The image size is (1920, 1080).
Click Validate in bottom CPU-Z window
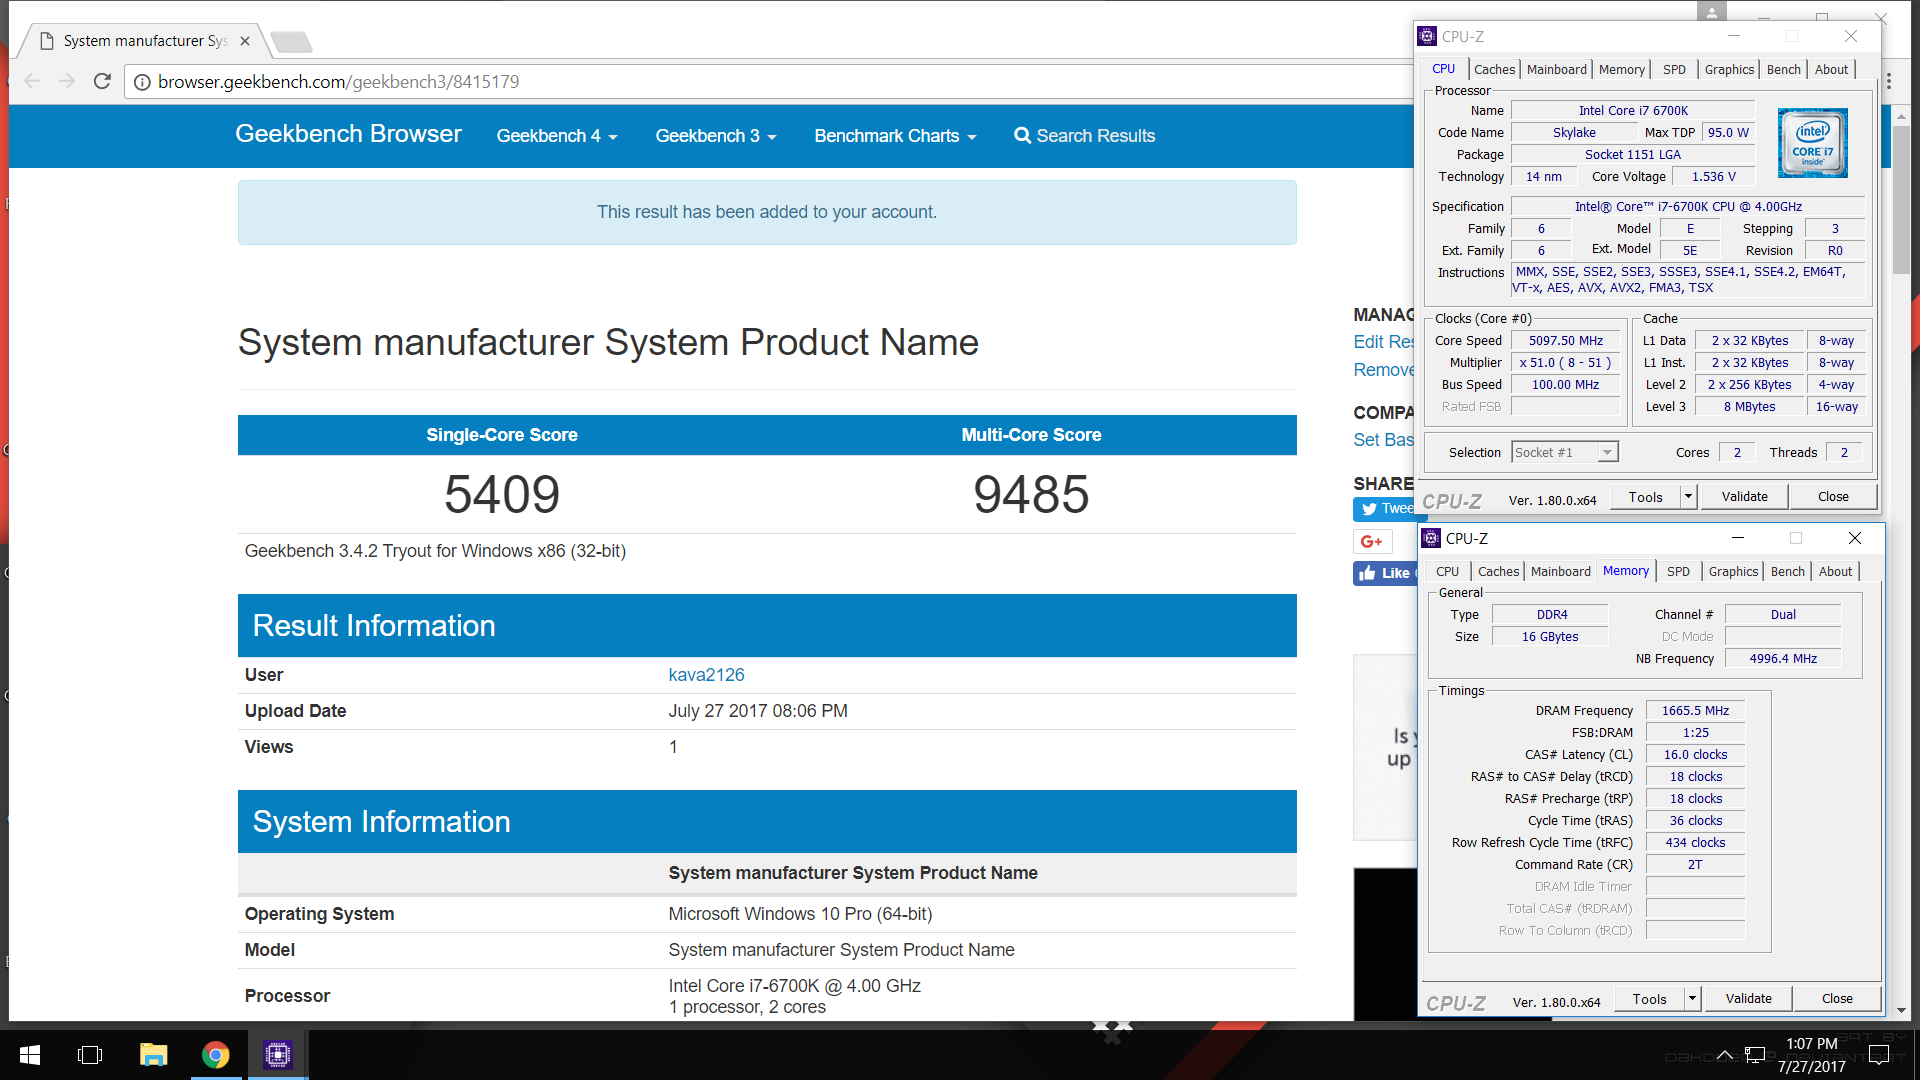point(1748,998)
